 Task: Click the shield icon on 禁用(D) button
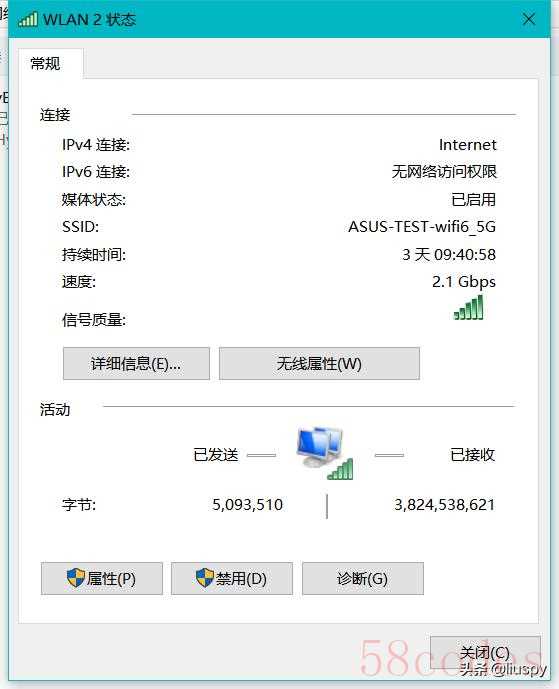[x=204, y=577]
